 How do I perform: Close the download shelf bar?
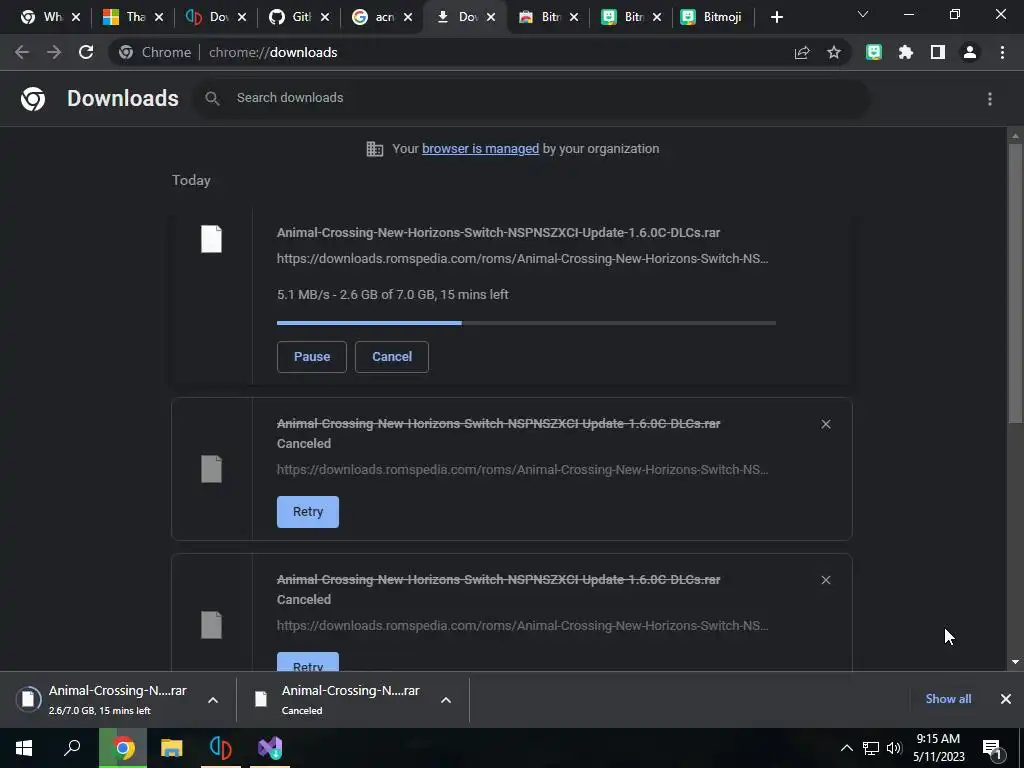coord(1006,699)
